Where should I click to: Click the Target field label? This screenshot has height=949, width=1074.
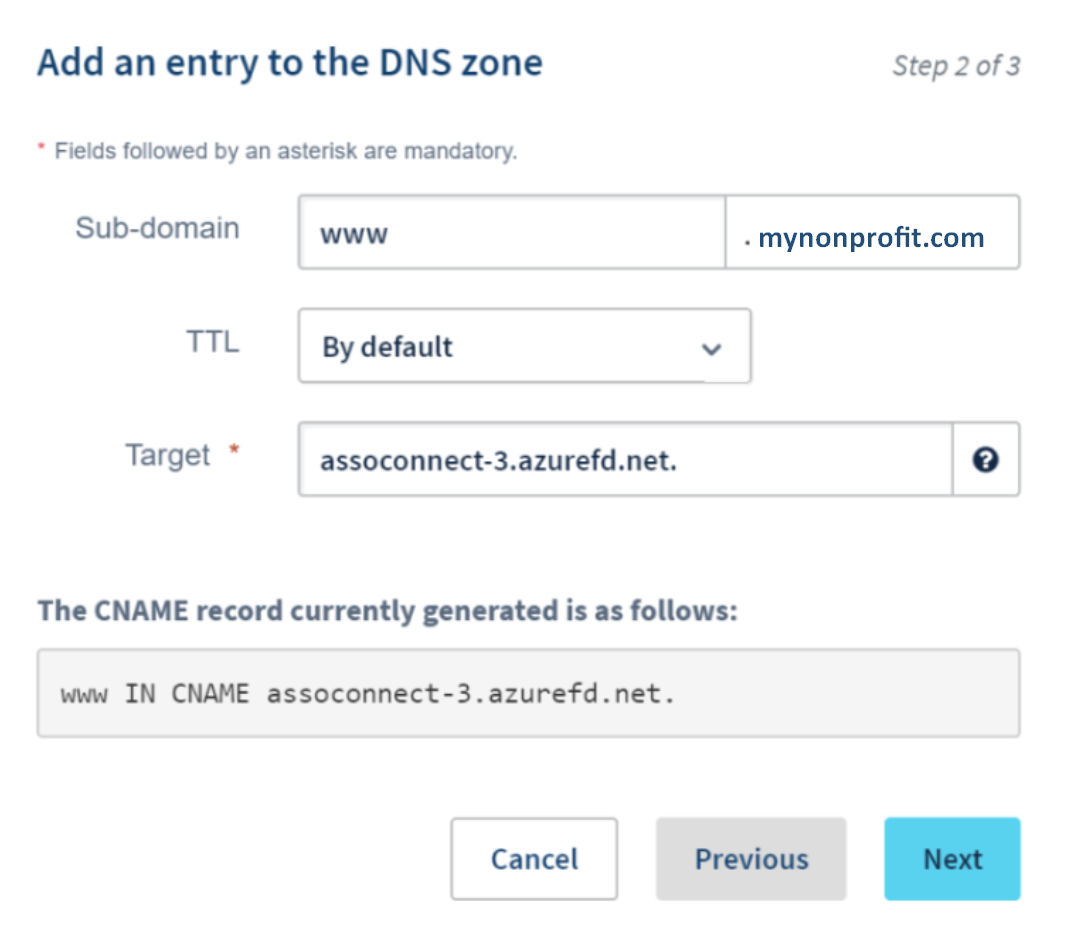pos(167,455)
